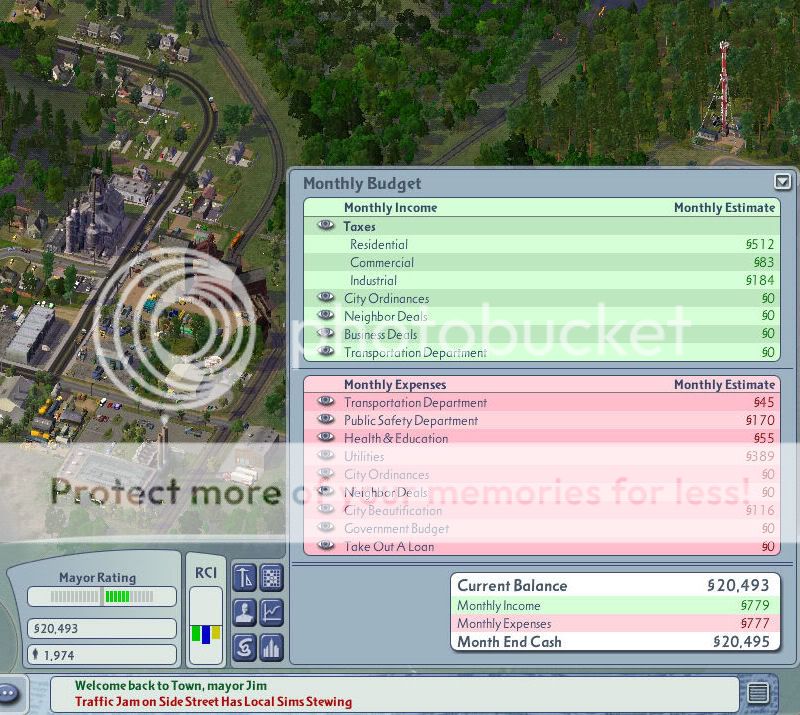
Task: Click the Neighbor Deals income label
Action: coord(386,316)
